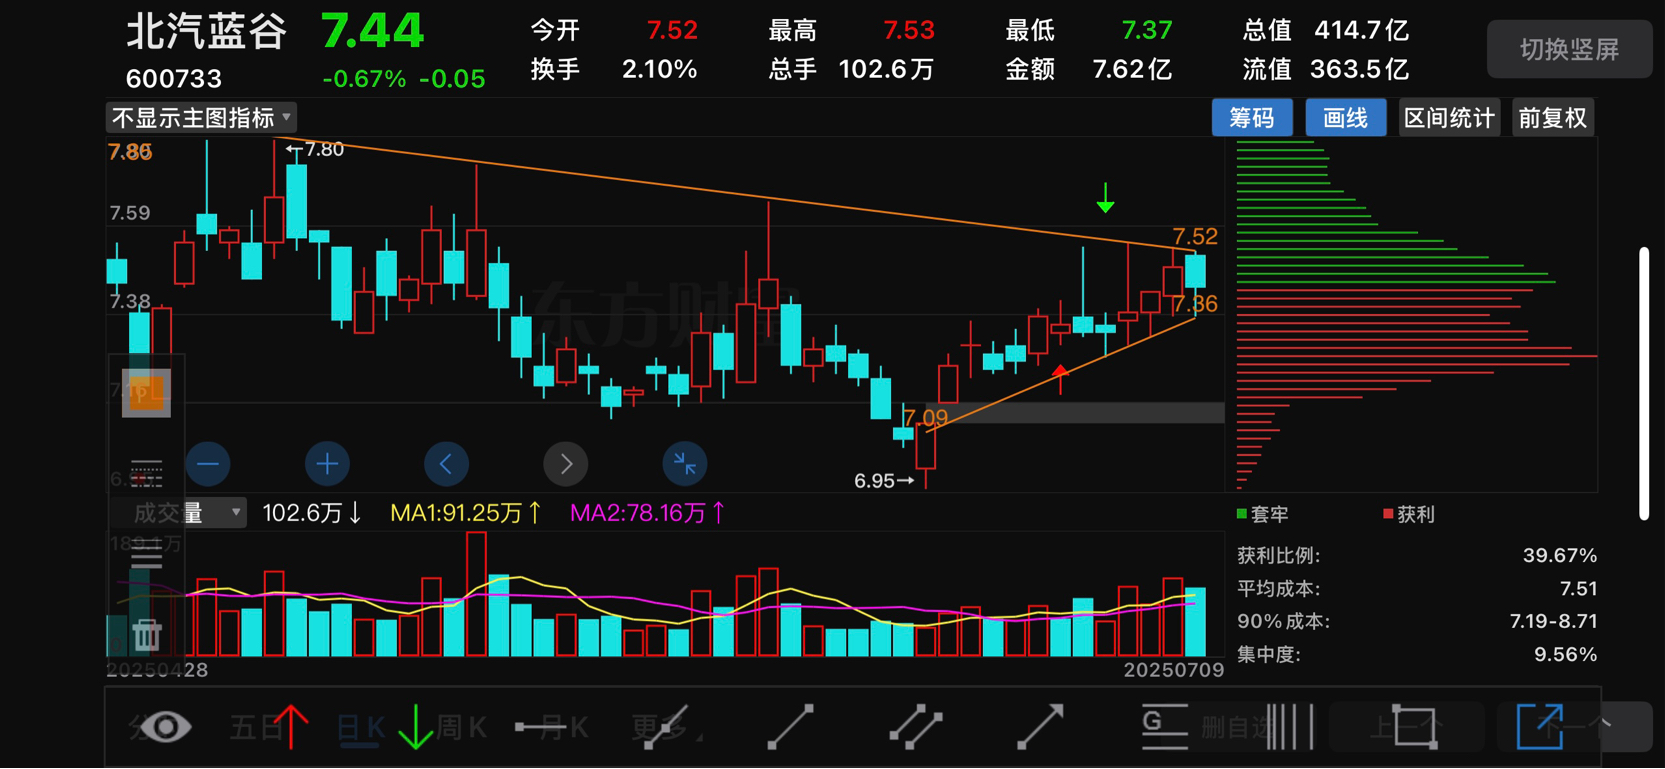The image size is (1665, 769).
Task: Toggle drawing visibility with the eye icon
Action: (165, 726)
